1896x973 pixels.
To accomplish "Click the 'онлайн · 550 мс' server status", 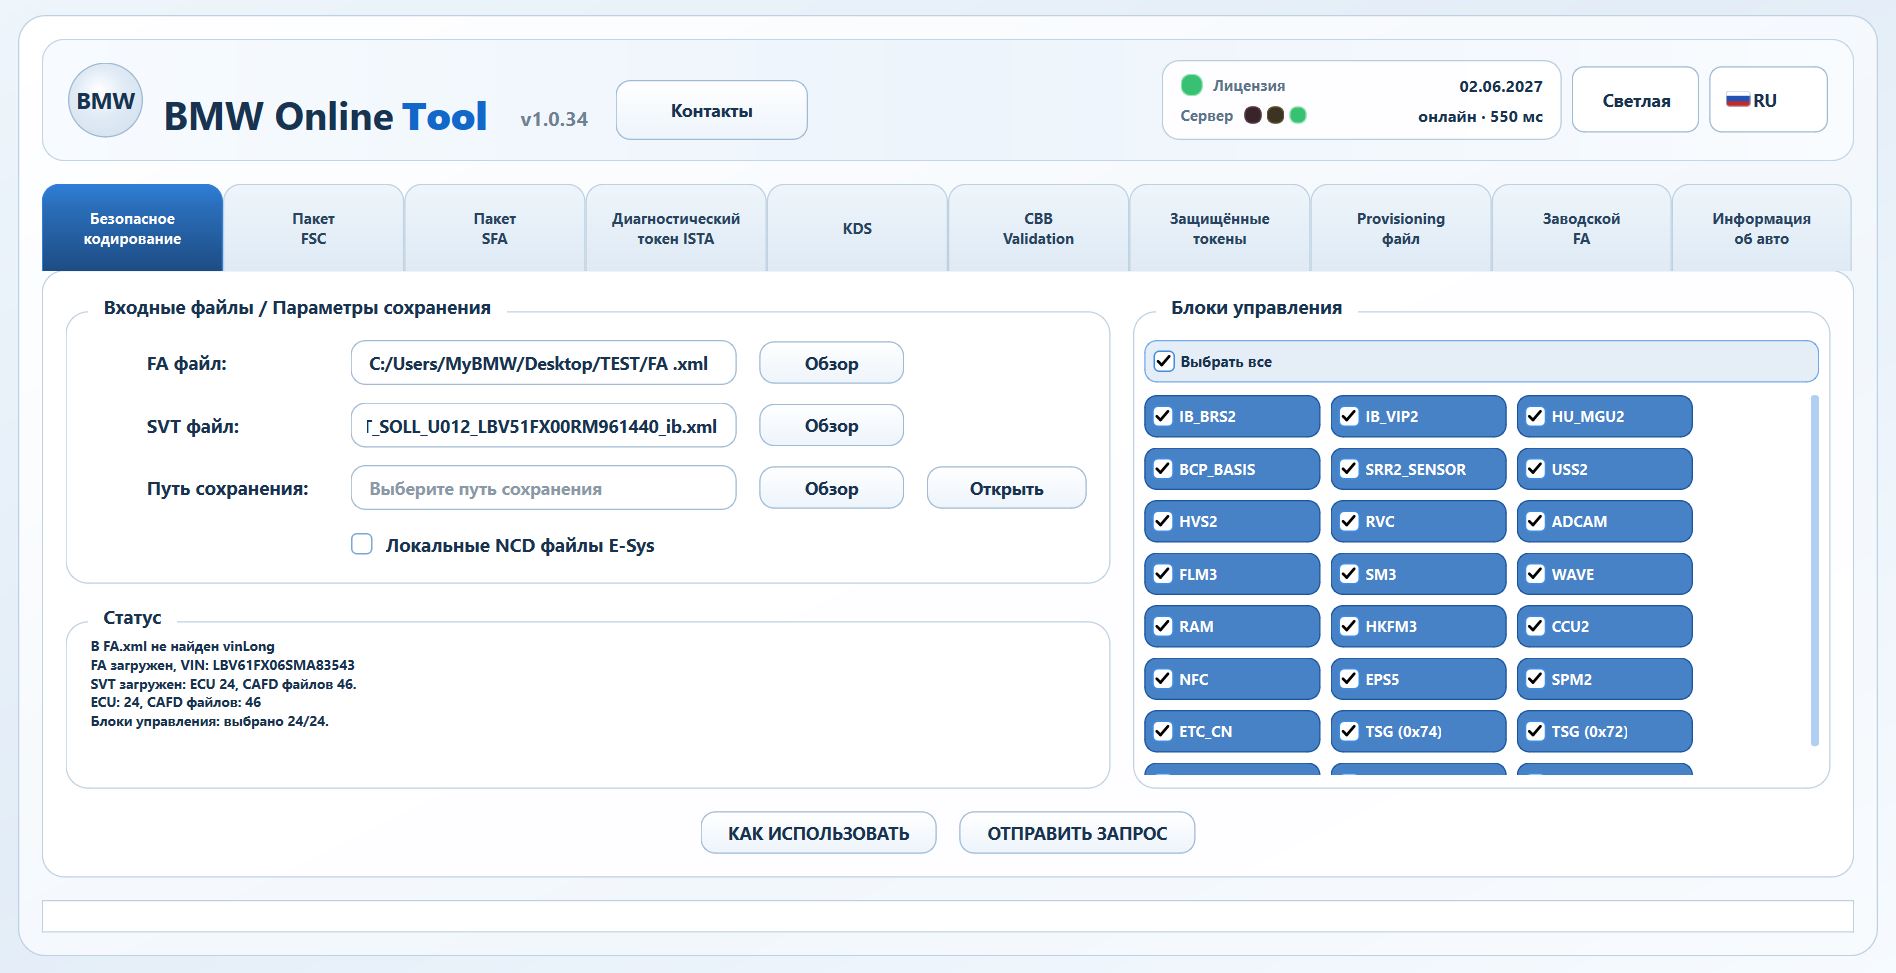I will click(1480, 116).
